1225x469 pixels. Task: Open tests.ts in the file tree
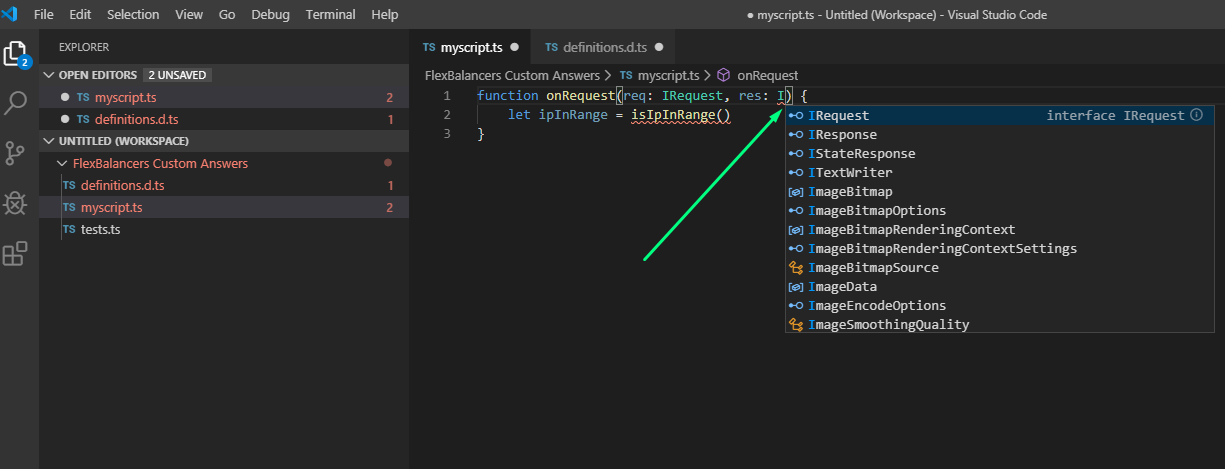(x=100, y=229)
